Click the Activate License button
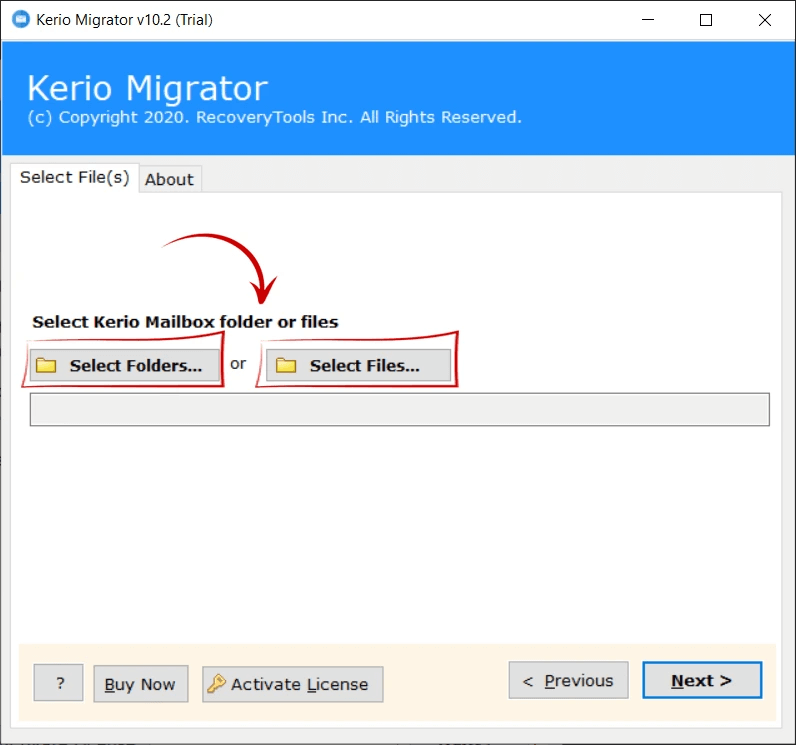The image size is (796, 745). click(292, 684)
